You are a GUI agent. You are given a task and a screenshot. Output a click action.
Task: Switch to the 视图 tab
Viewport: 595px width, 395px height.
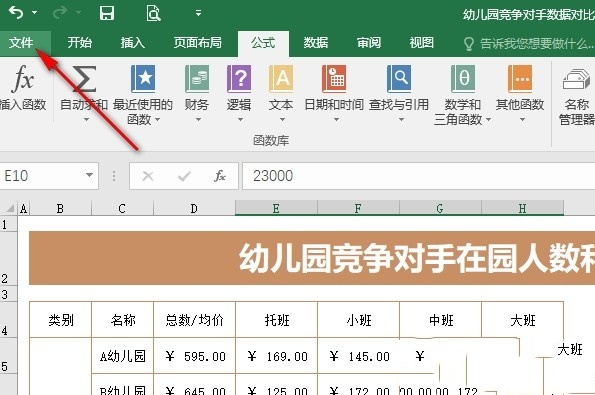[x=422, y=43]
